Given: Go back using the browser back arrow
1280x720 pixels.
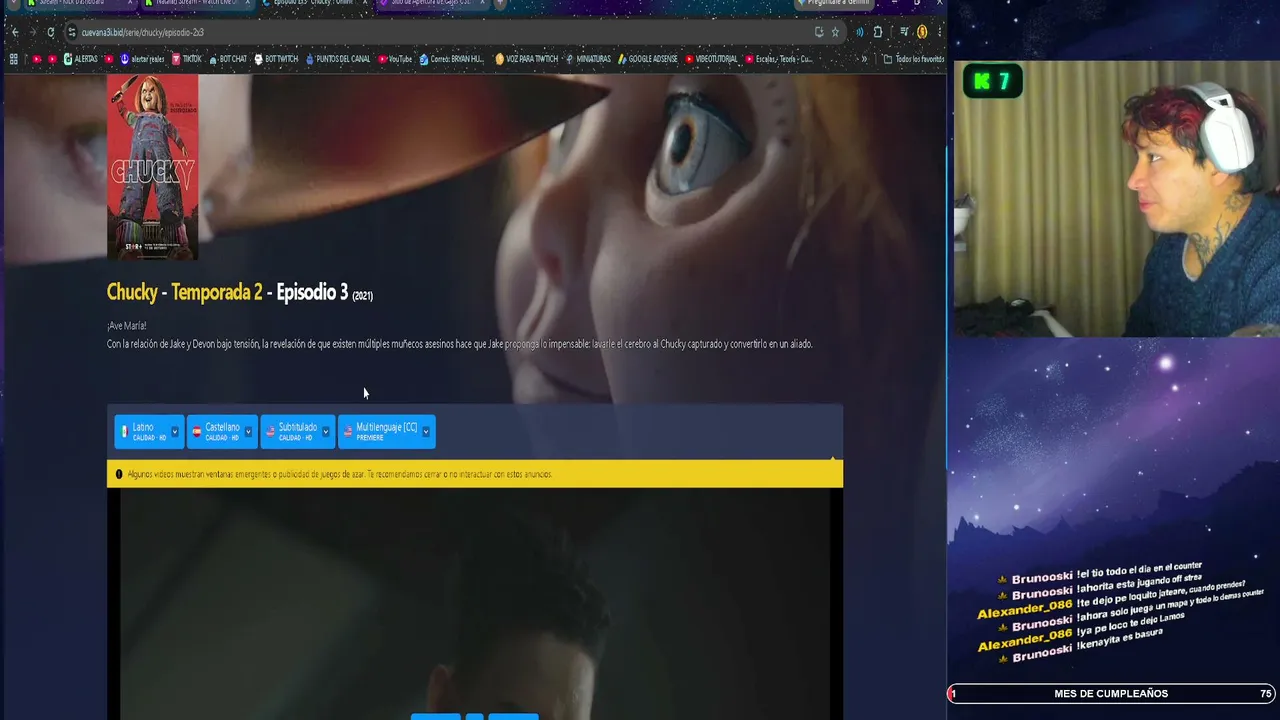Looking at the screenshot, I should [x=14, y=32].
